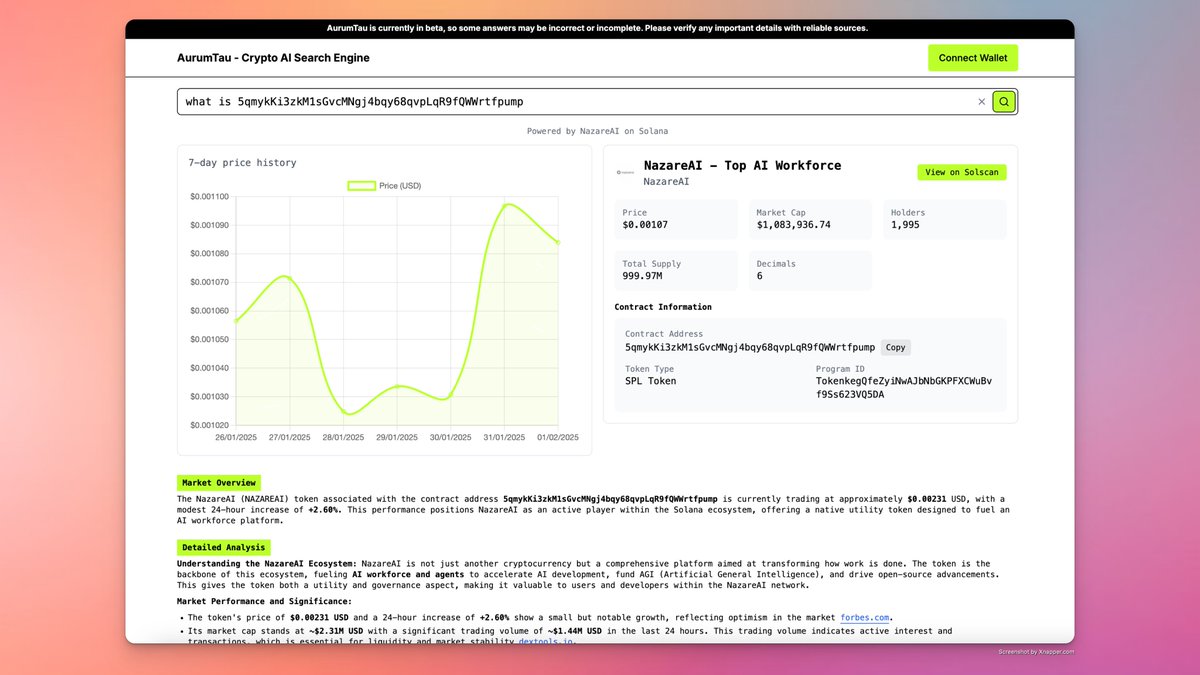Click the Powered by NazareAI on Solana text
The height and width of the screenshot is (675, 1200).
tap(598, 131)
